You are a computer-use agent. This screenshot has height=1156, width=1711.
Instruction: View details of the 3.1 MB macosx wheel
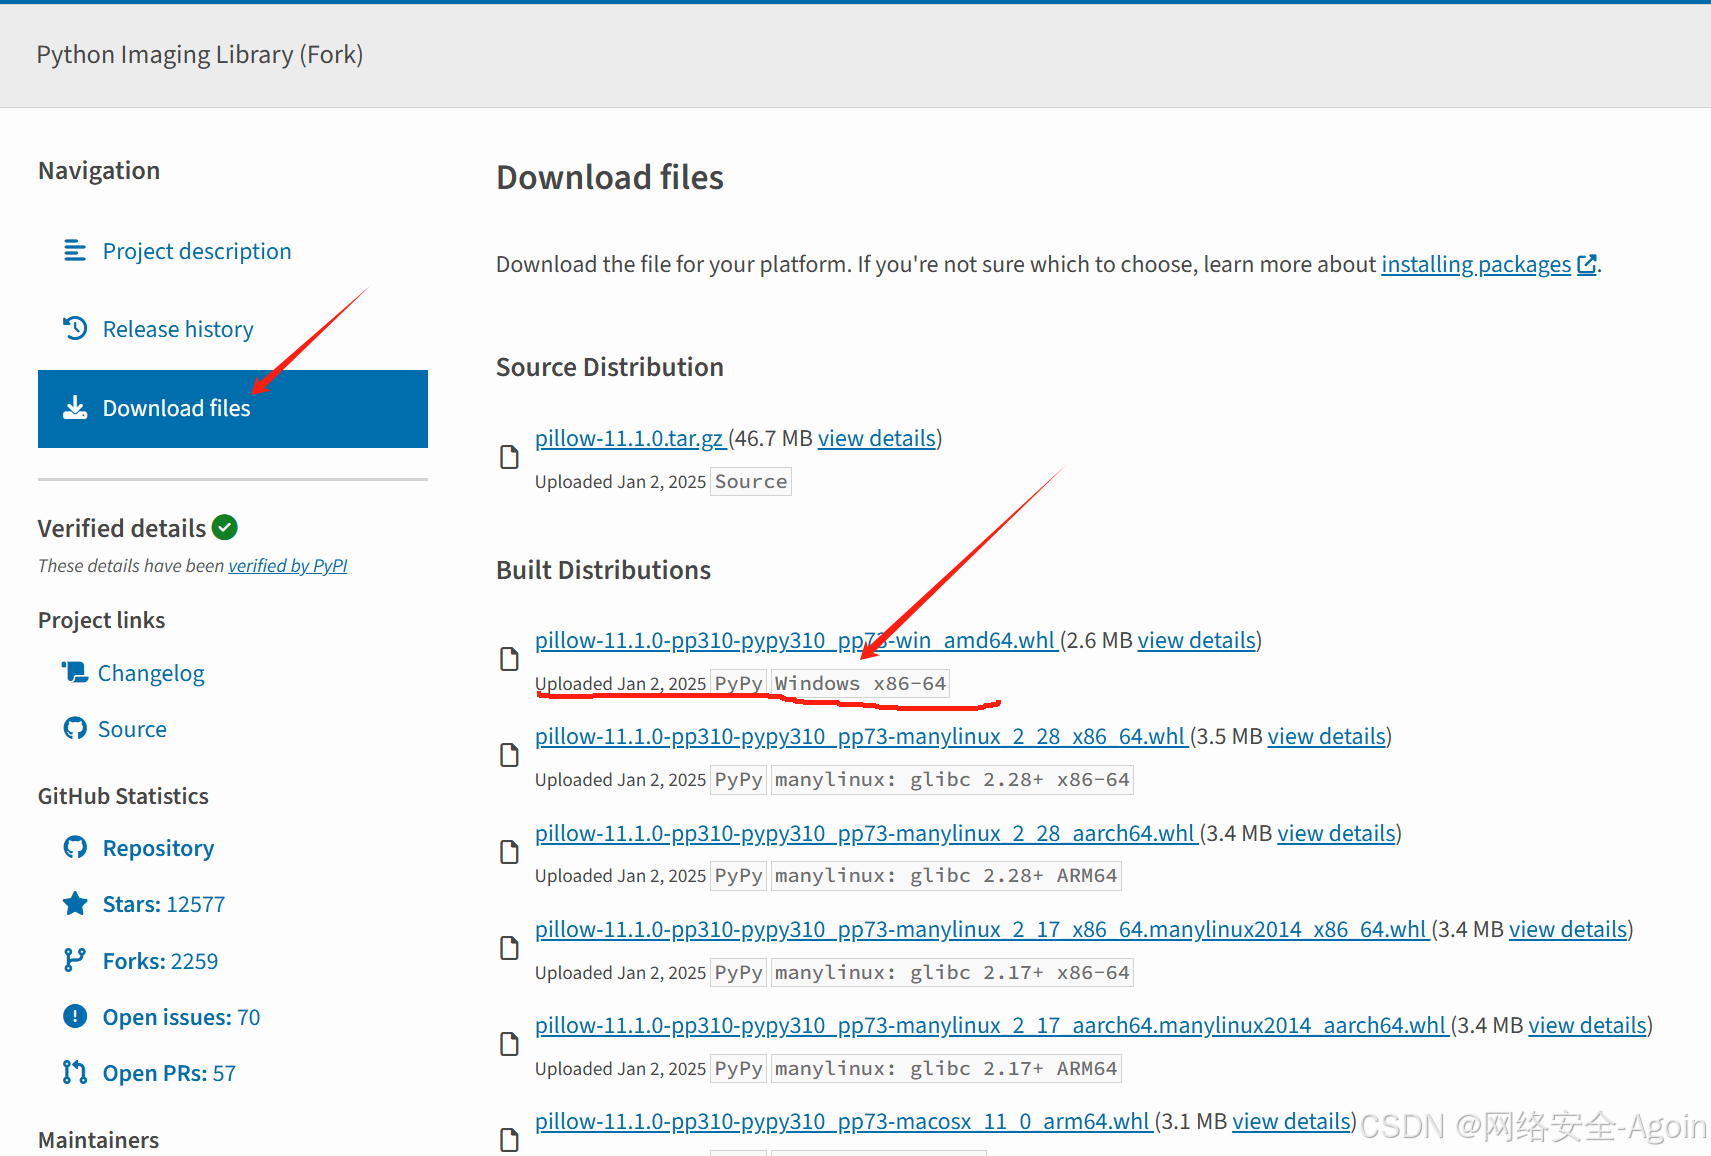[1291, 1121]
